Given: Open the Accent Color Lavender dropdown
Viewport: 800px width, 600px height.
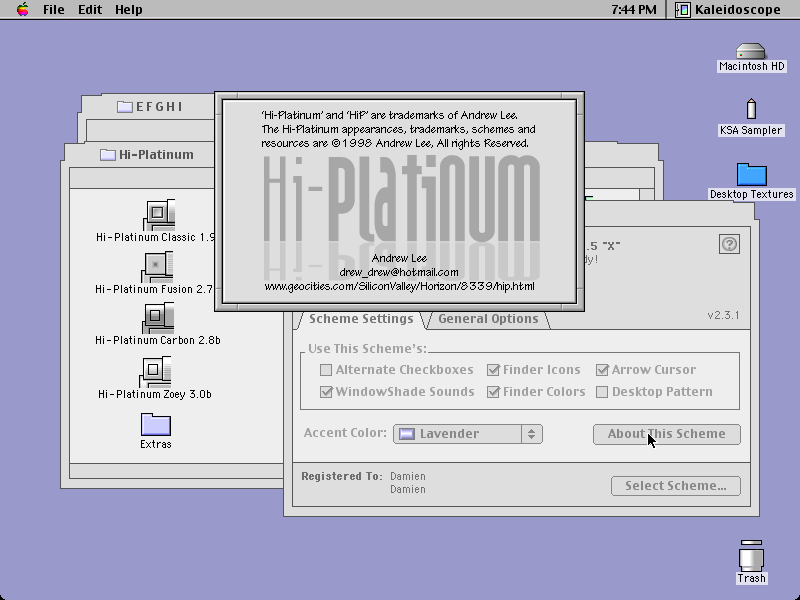Looking at the screenshot, I should pyautogui.click(x=467, y=434).
